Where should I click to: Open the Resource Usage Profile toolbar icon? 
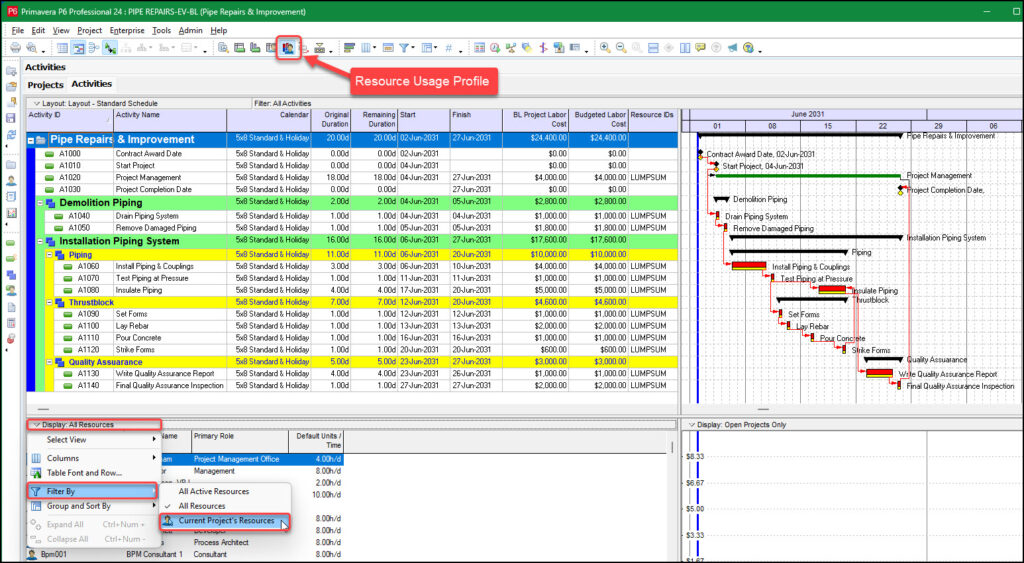coord(287,47)
